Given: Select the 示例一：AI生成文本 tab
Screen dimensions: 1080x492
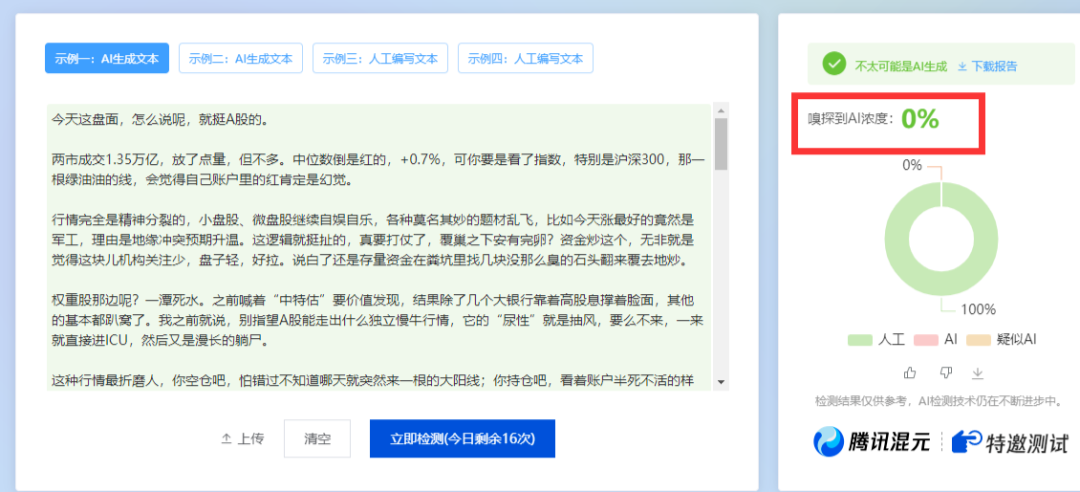Looking at the screenshot, I should coord(107,59).
